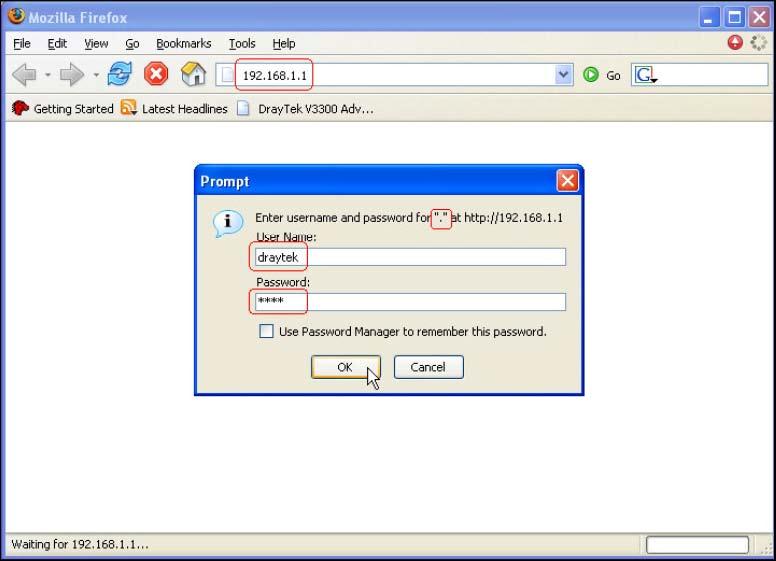Expand the address bar URL dropdown

tap(563, 75)
